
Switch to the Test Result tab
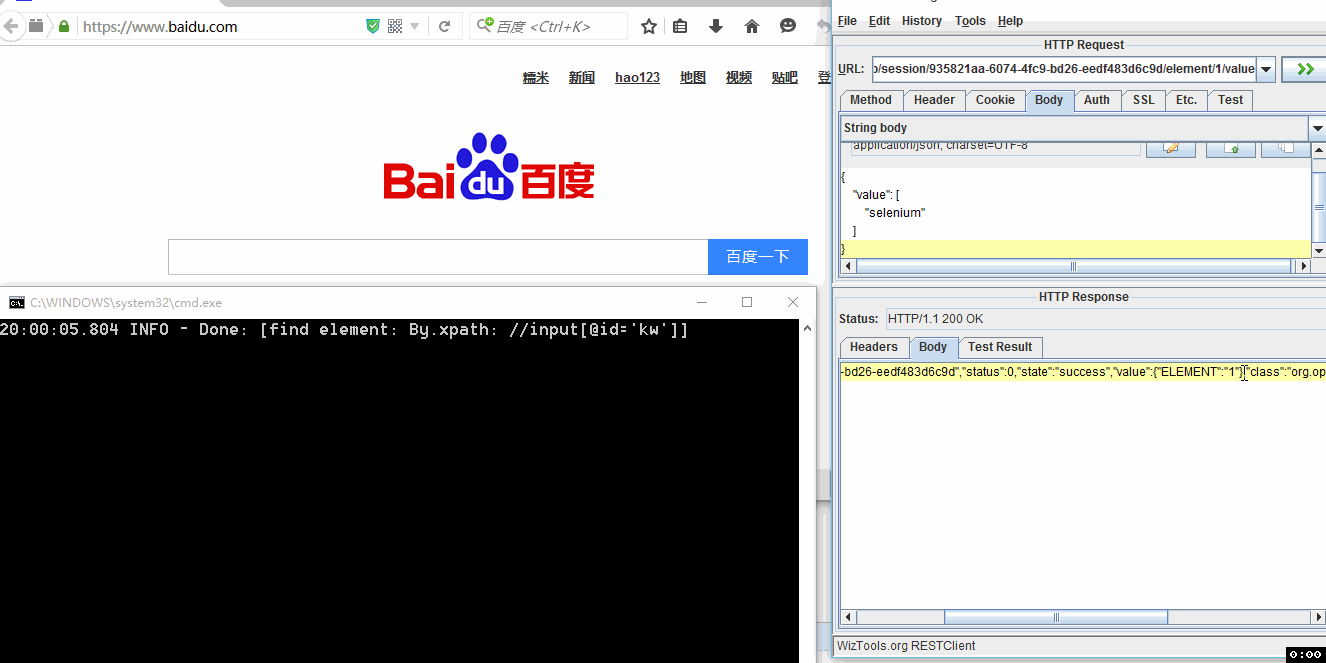tap(1000, 347)
